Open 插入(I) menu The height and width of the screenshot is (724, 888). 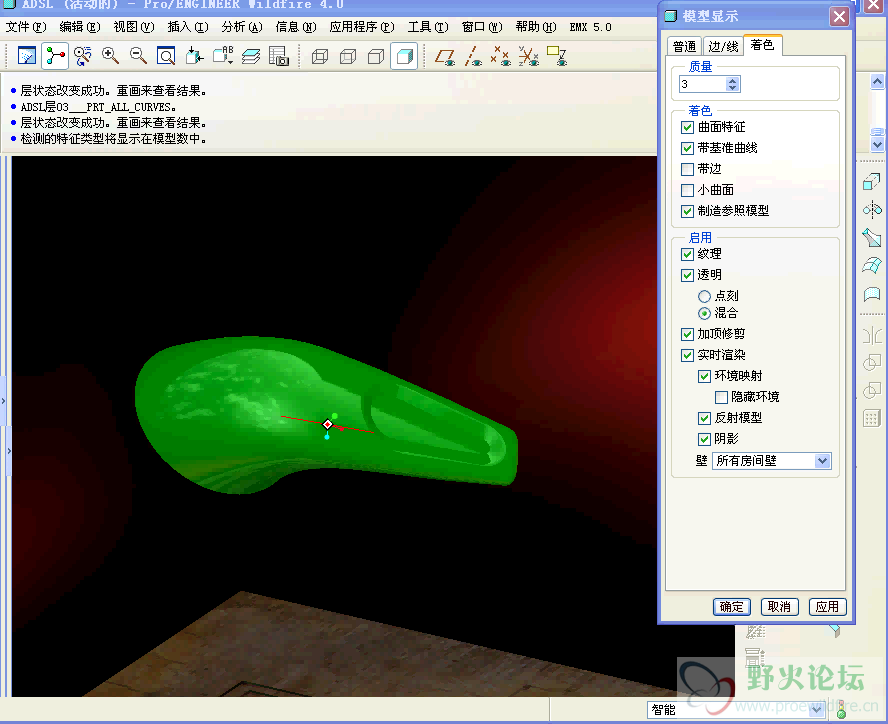188,27
